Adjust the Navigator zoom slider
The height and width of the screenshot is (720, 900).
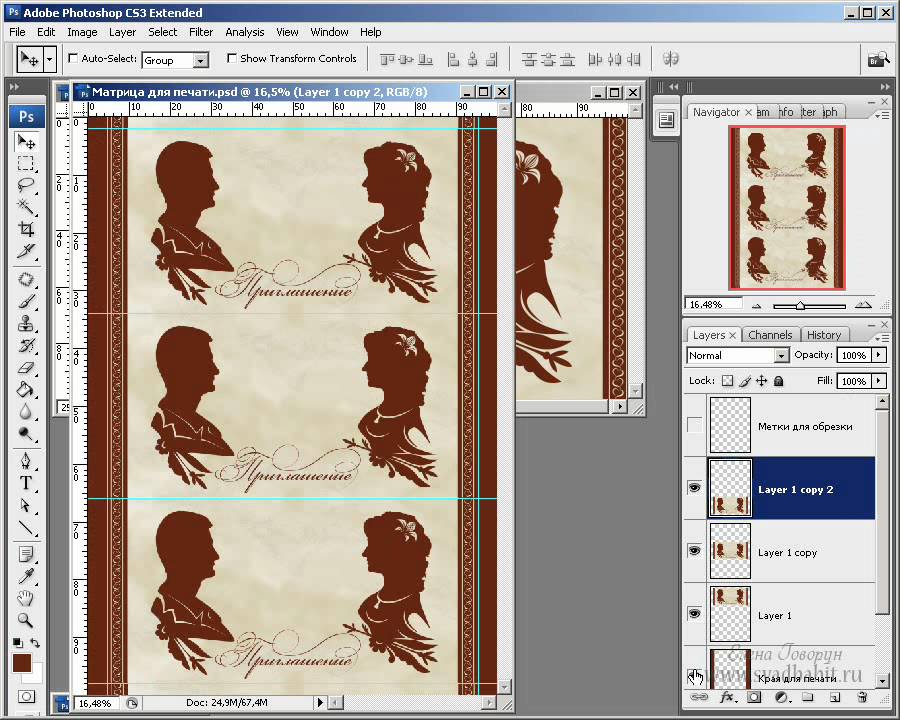pos(800,306)
